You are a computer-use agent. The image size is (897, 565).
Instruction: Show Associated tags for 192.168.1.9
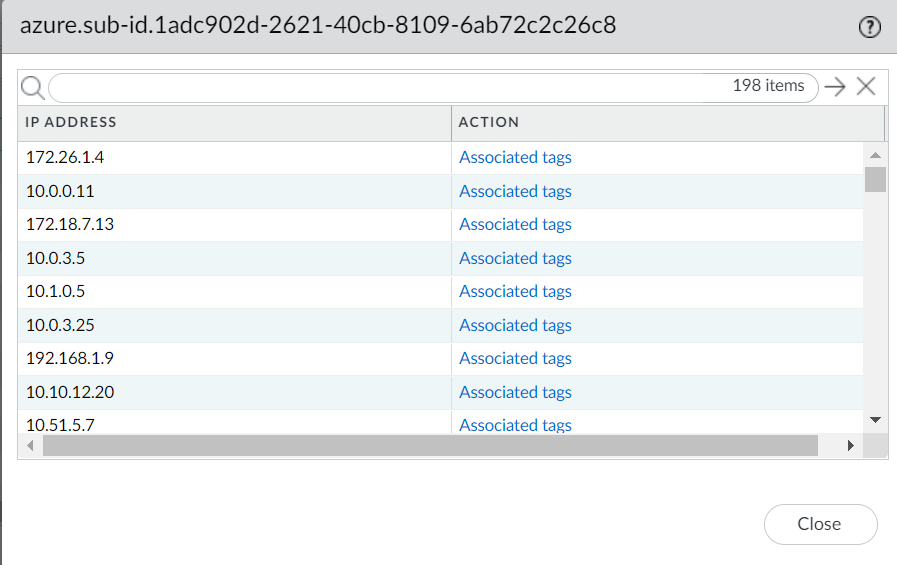(x=515, y=358)
